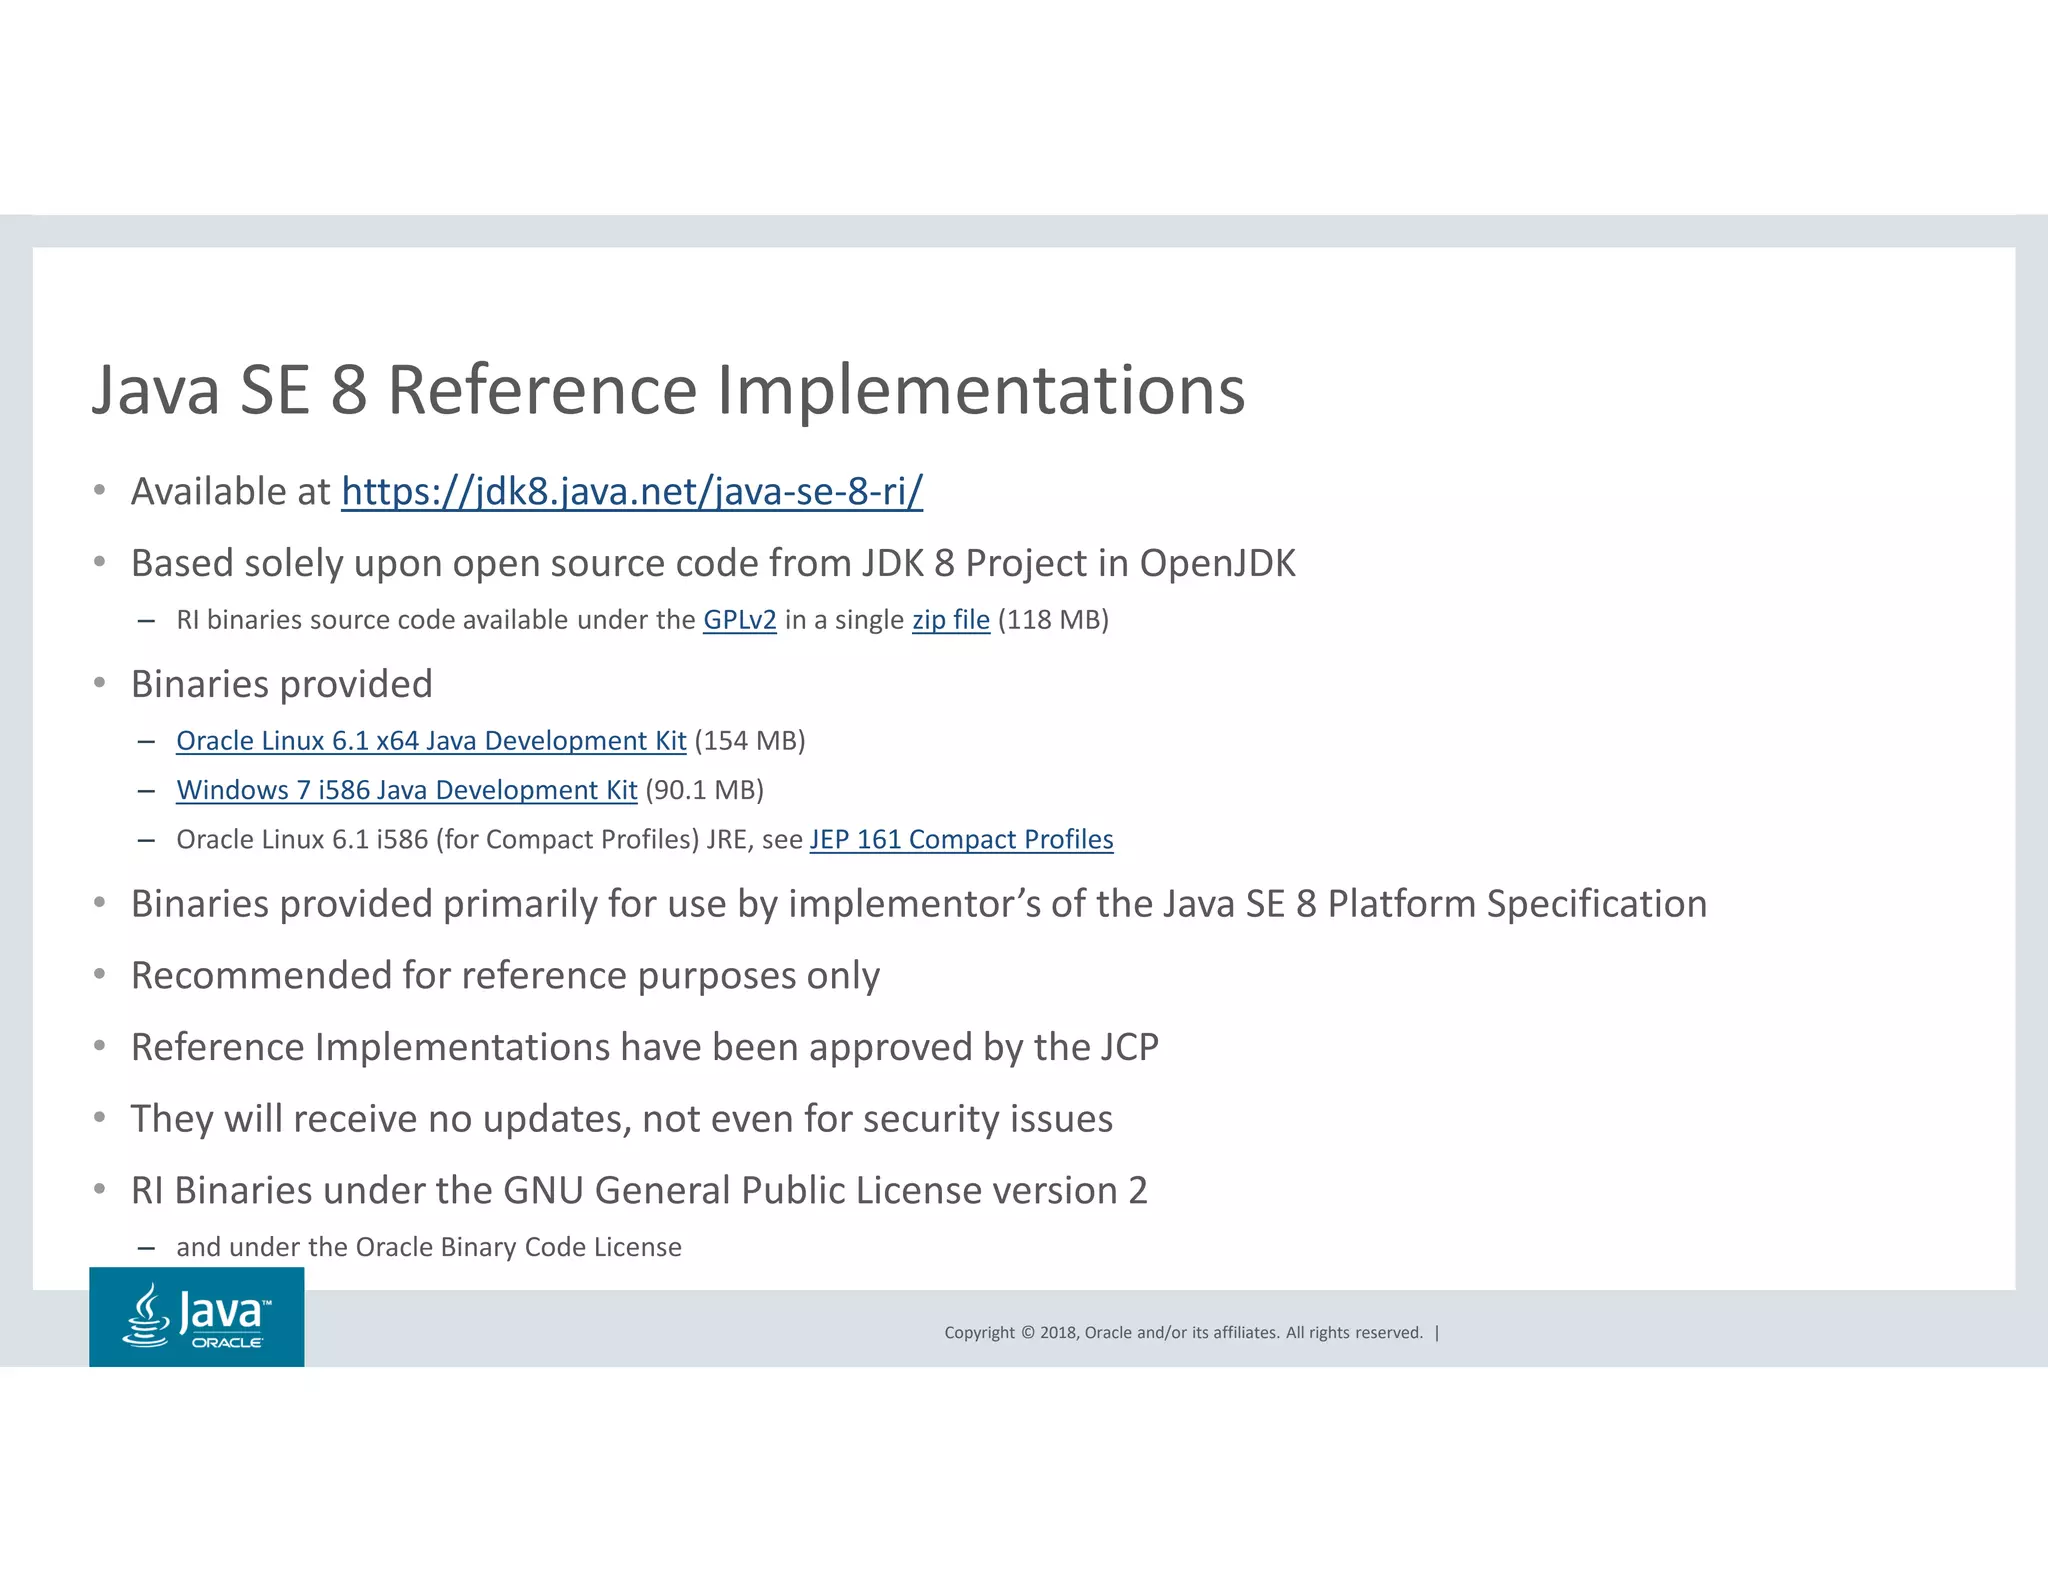Image resolution: width=2048 pixels, height=1582 pixels.
Task: Click the 'no updates' security issues bullet
Action: click(621, 1119)
